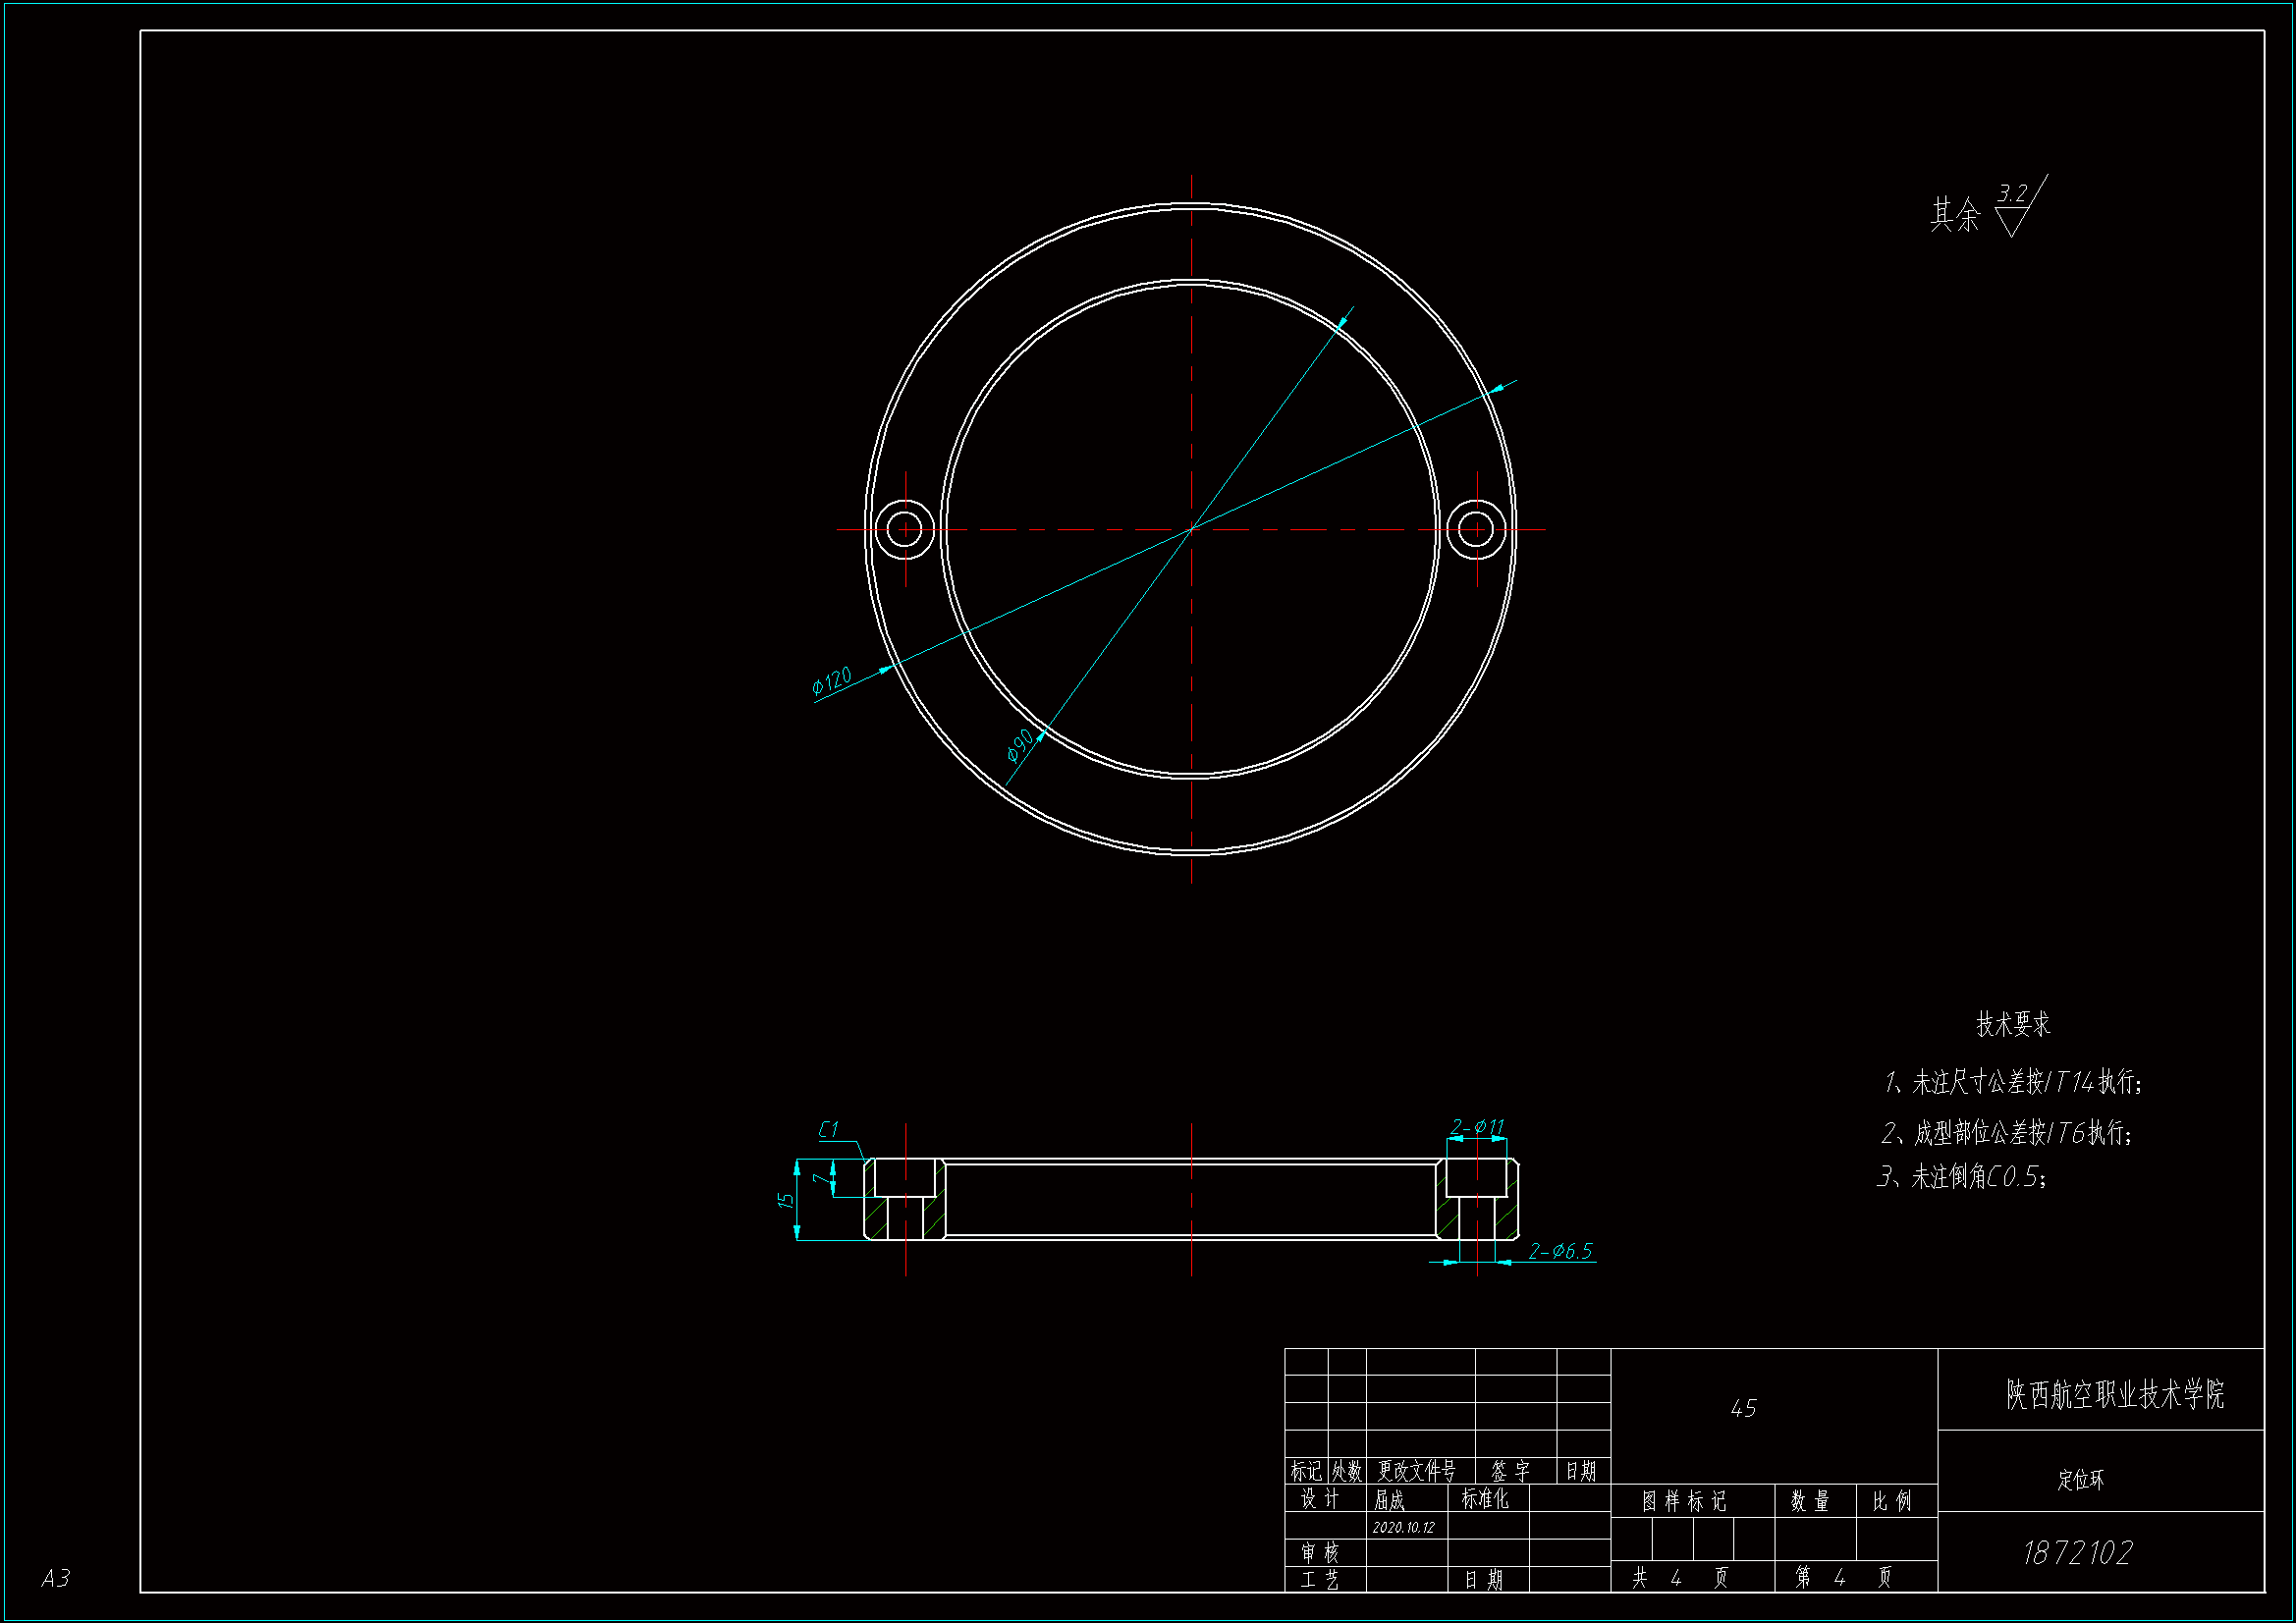Click technical note 2 about IT6

[2006, 1133]
